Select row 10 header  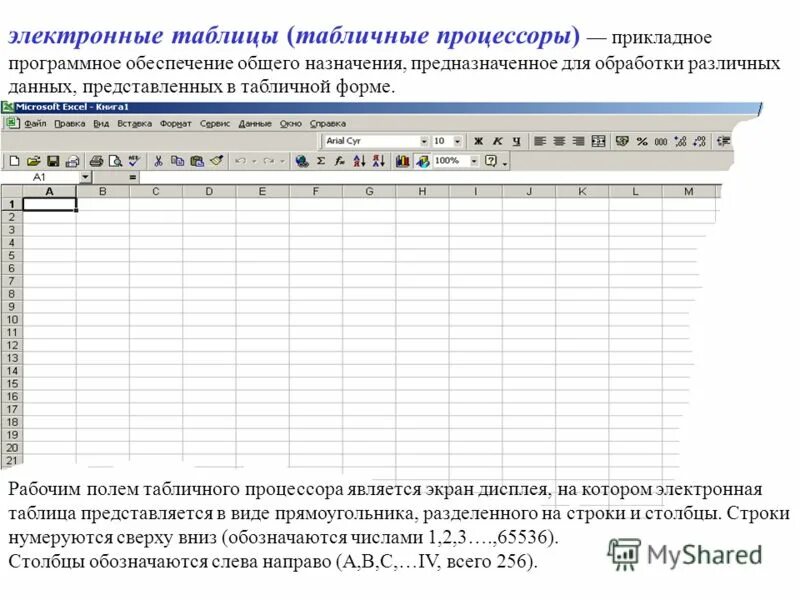[x=12, y=320]
